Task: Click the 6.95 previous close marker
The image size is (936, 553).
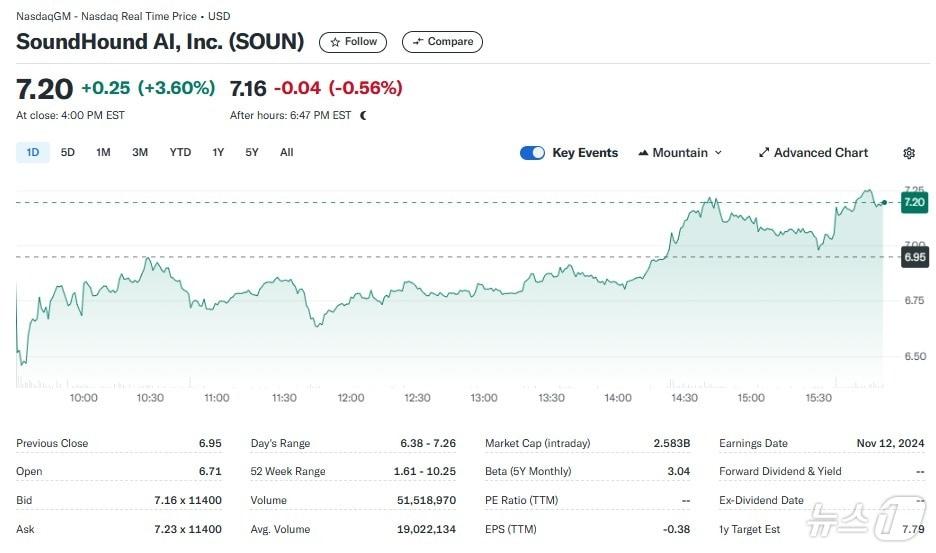Action: pyautogui.click(x=914, y=257)
